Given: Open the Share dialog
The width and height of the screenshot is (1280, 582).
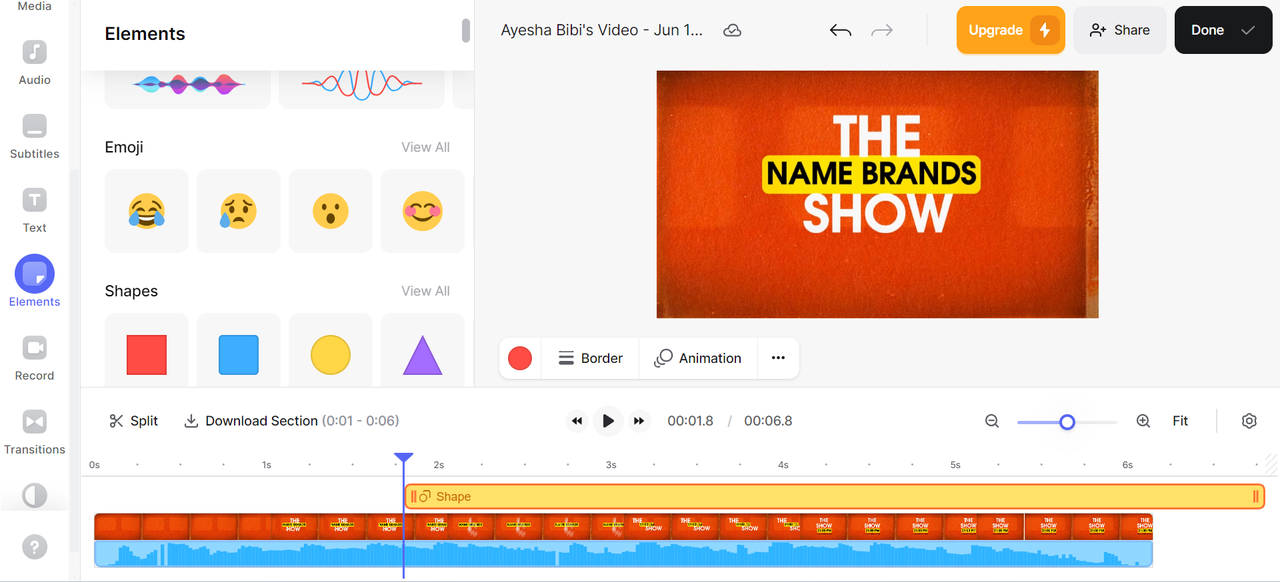Looking at the screenshot, I should (x=1120, y=30).
